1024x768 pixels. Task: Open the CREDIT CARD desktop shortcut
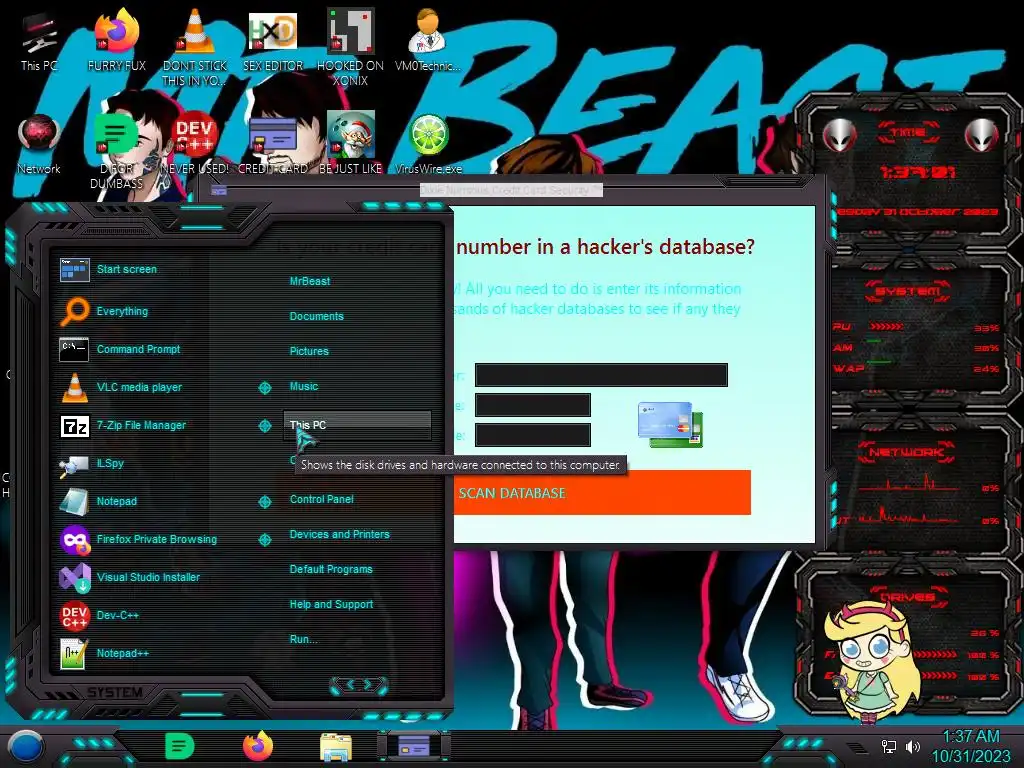pos(273,144)
